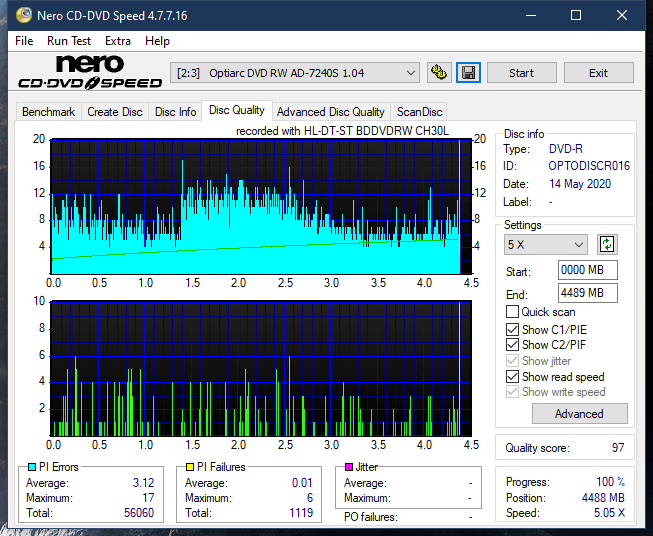Switch to the ScanDisc tab
This screenshot has width=653, height=536.
coord(419,112)
